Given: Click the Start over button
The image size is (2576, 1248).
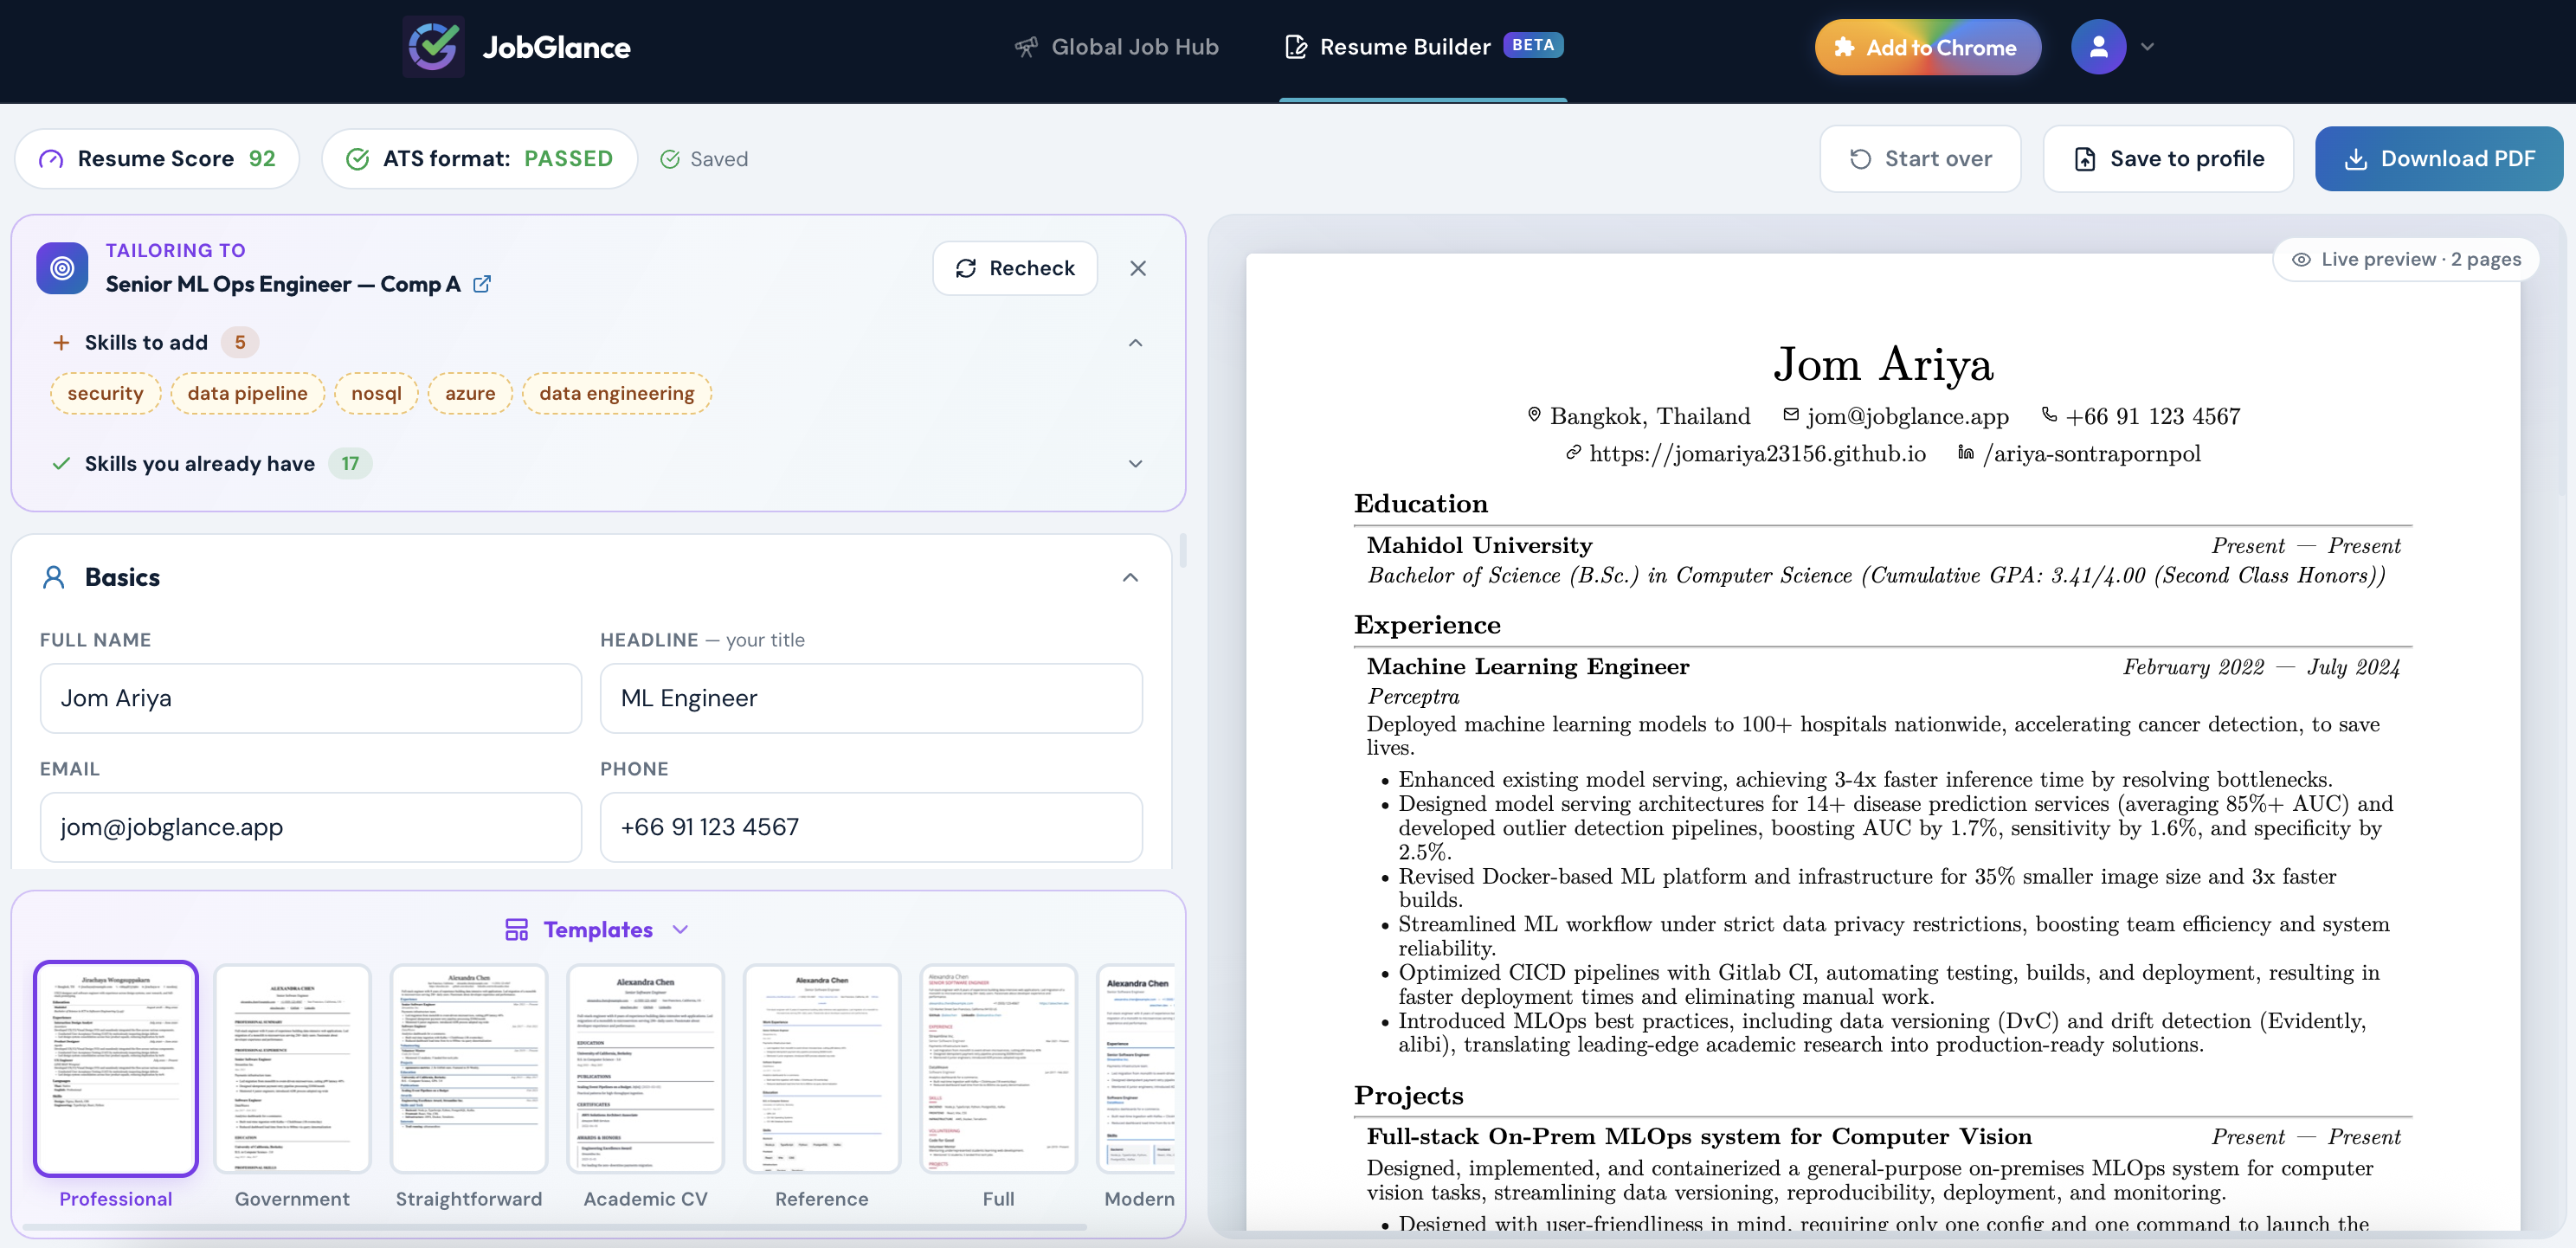Looking at the screenshot, I should (x=1920, y=159).
